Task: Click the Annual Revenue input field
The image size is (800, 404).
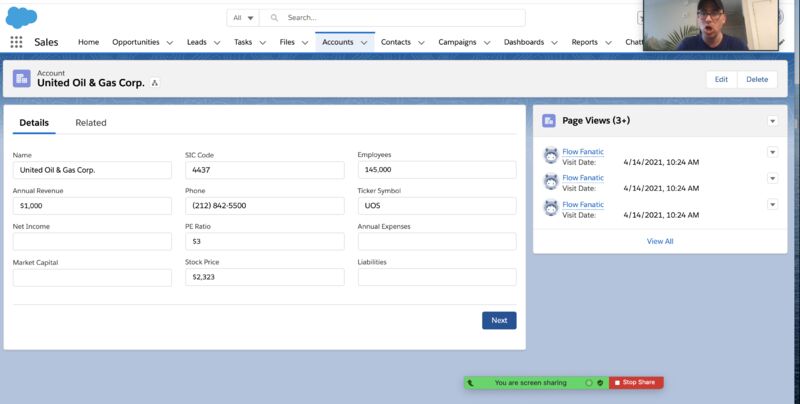Action: [x=92, y=206]
